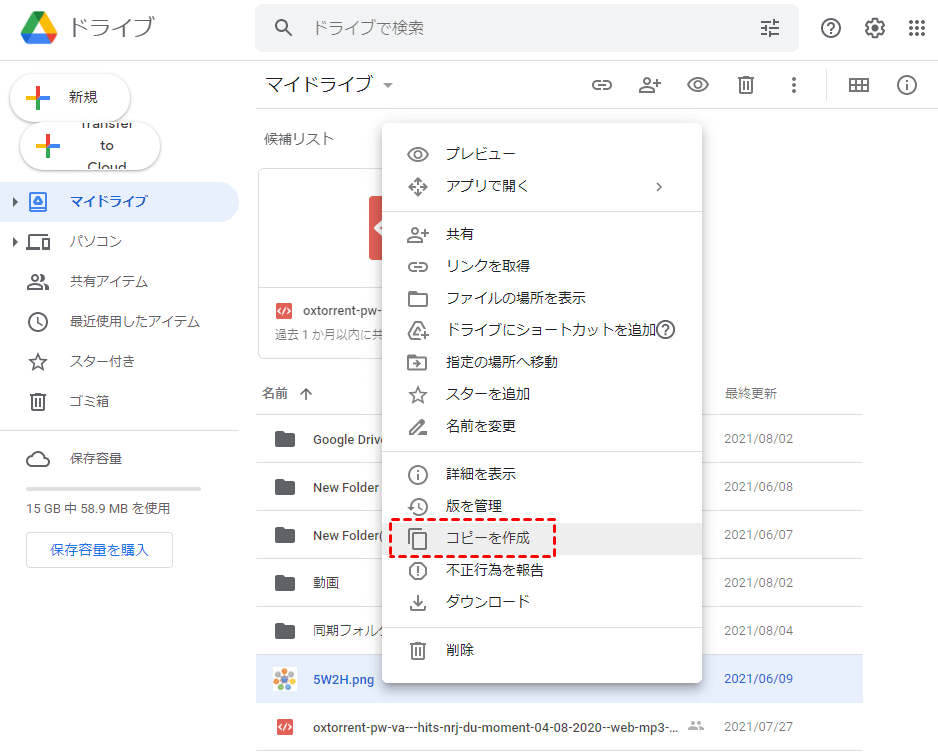Click the 新規 create button
The image size is (938, 756).
(70, 97)
